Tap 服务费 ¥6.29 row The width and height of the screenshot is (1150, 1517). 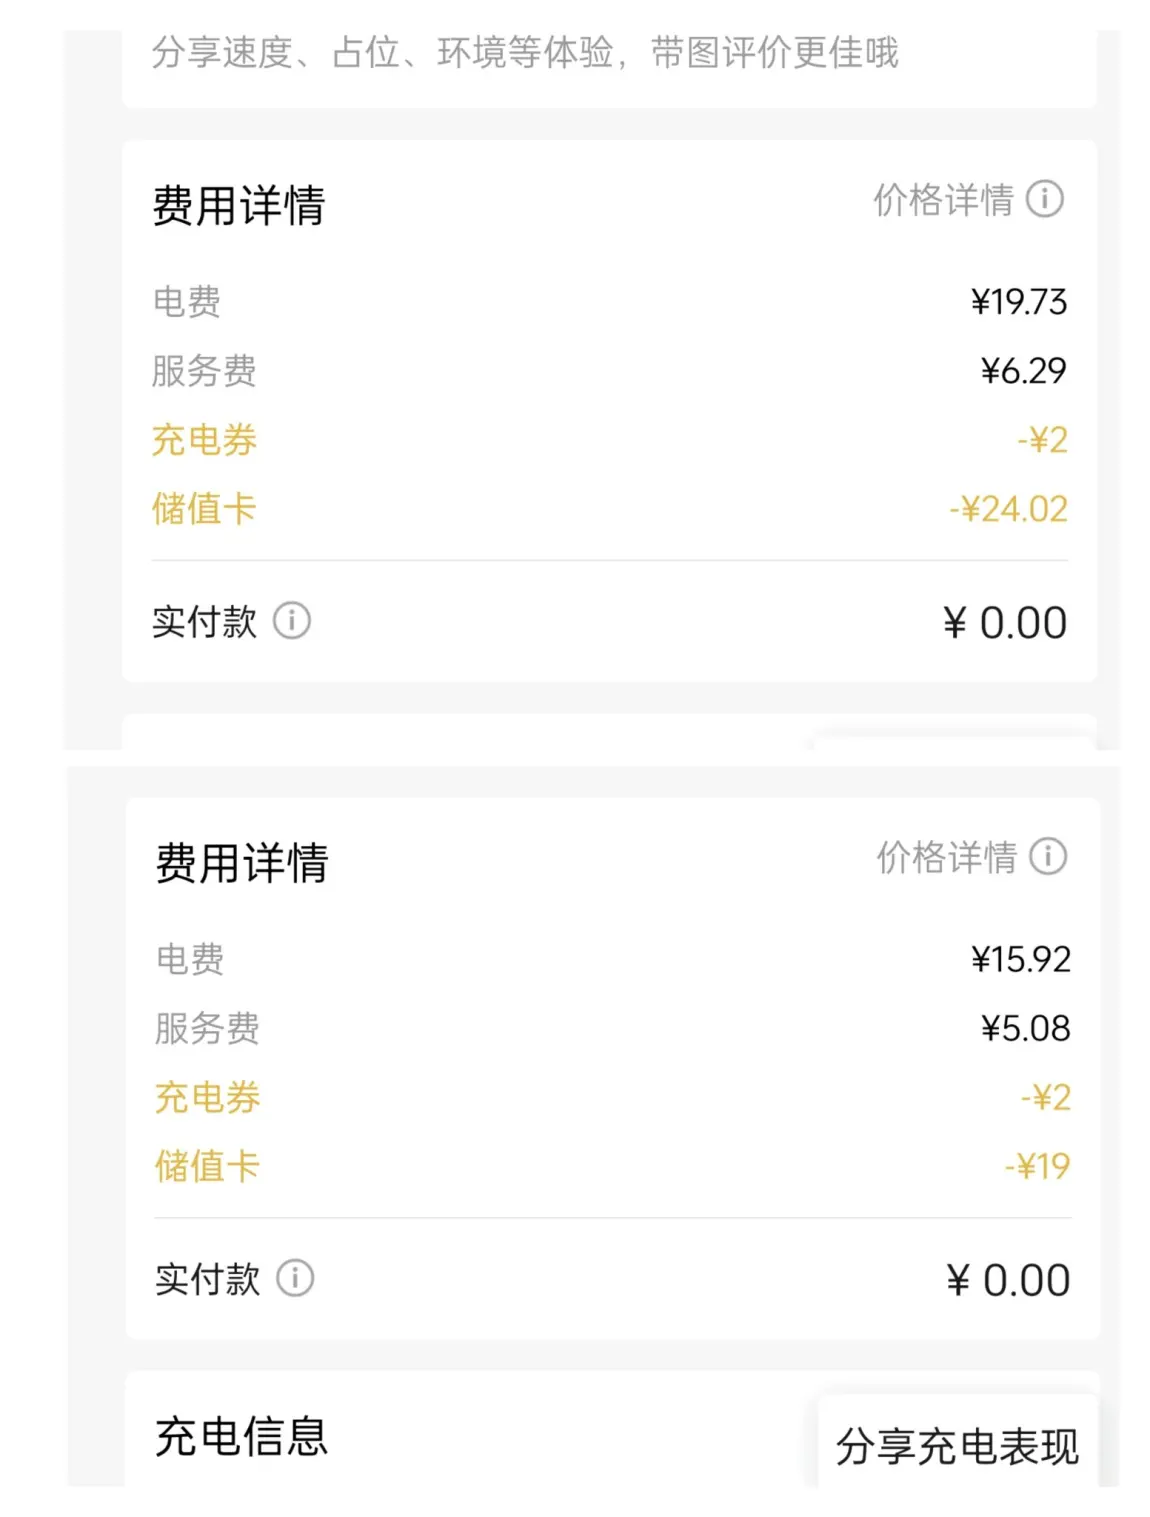click(x=609, y=371)
